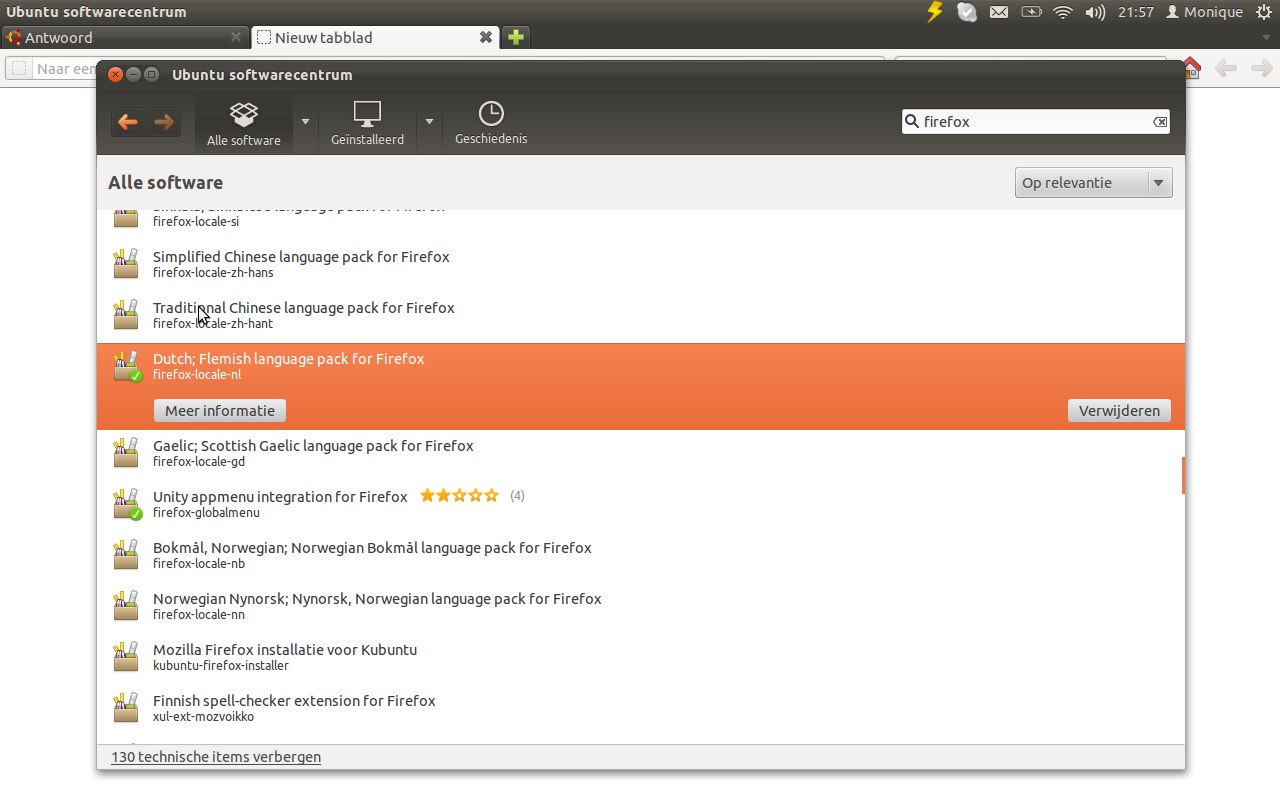1280x800 pixels.
Task: Open the Alle software section
Action: click(x=244, y=124)
